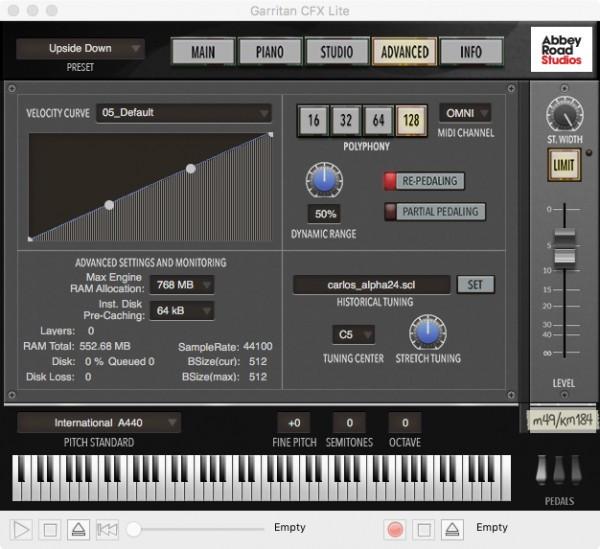Click the SET historical tuning button
Image resolution: width=600 pixels, height=549 pixels.
click(476, 285)
